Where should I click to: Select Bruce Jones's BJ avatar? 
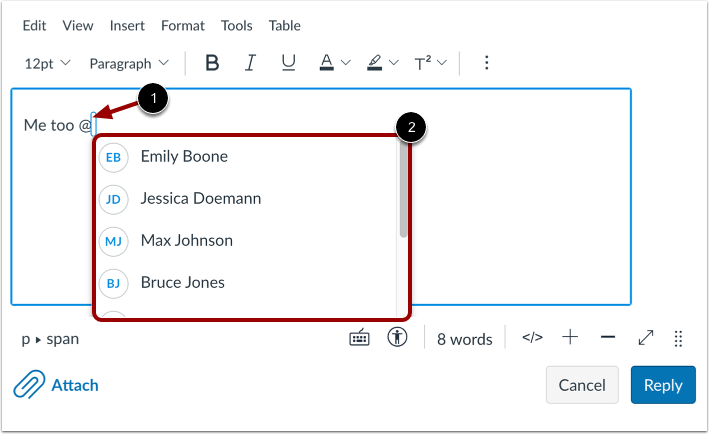coord(113,283)
